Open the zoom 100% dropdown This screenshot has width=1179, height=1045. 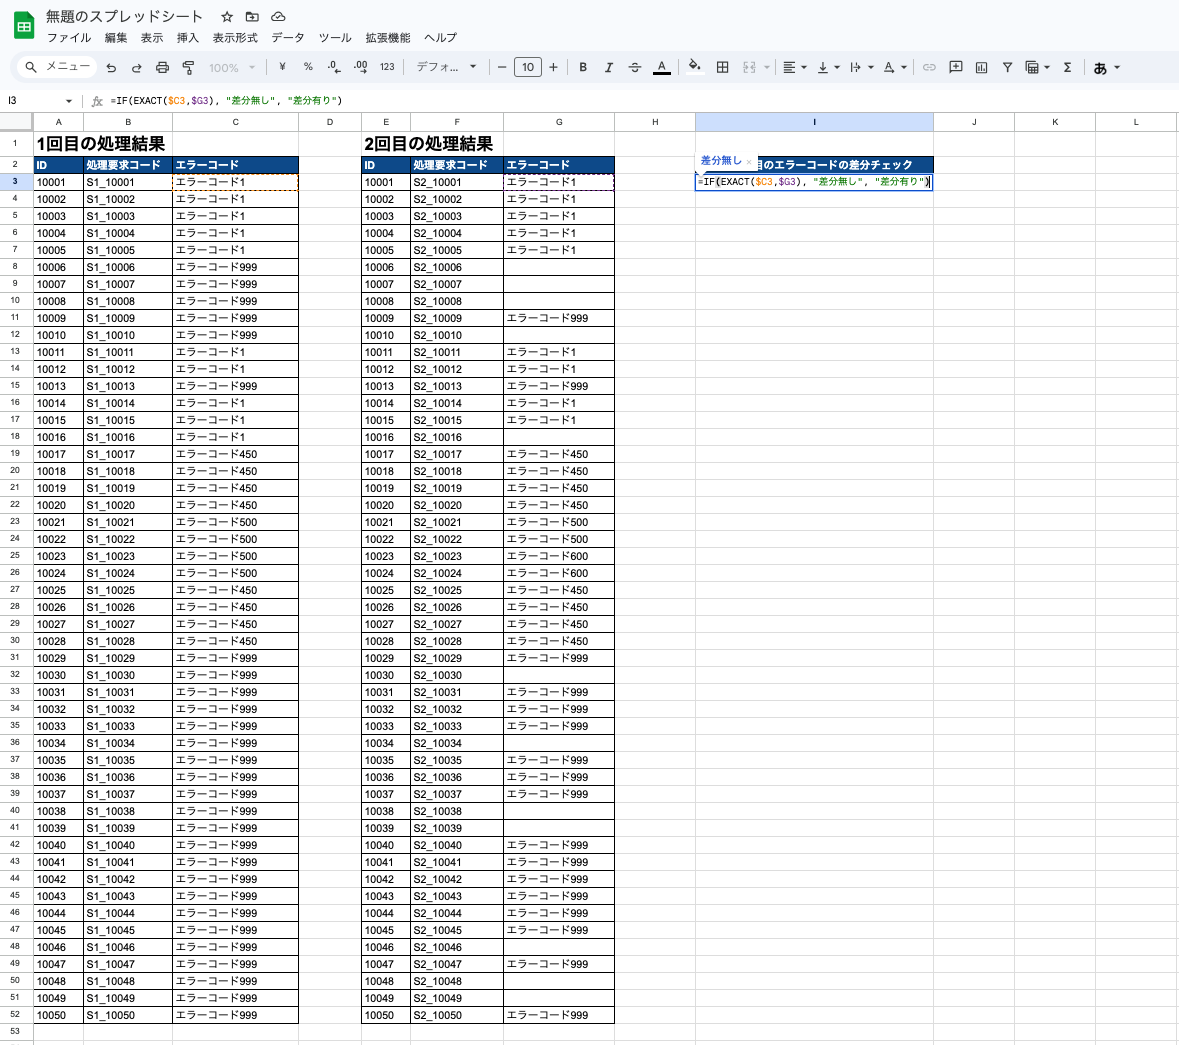[x=232, y=68]
